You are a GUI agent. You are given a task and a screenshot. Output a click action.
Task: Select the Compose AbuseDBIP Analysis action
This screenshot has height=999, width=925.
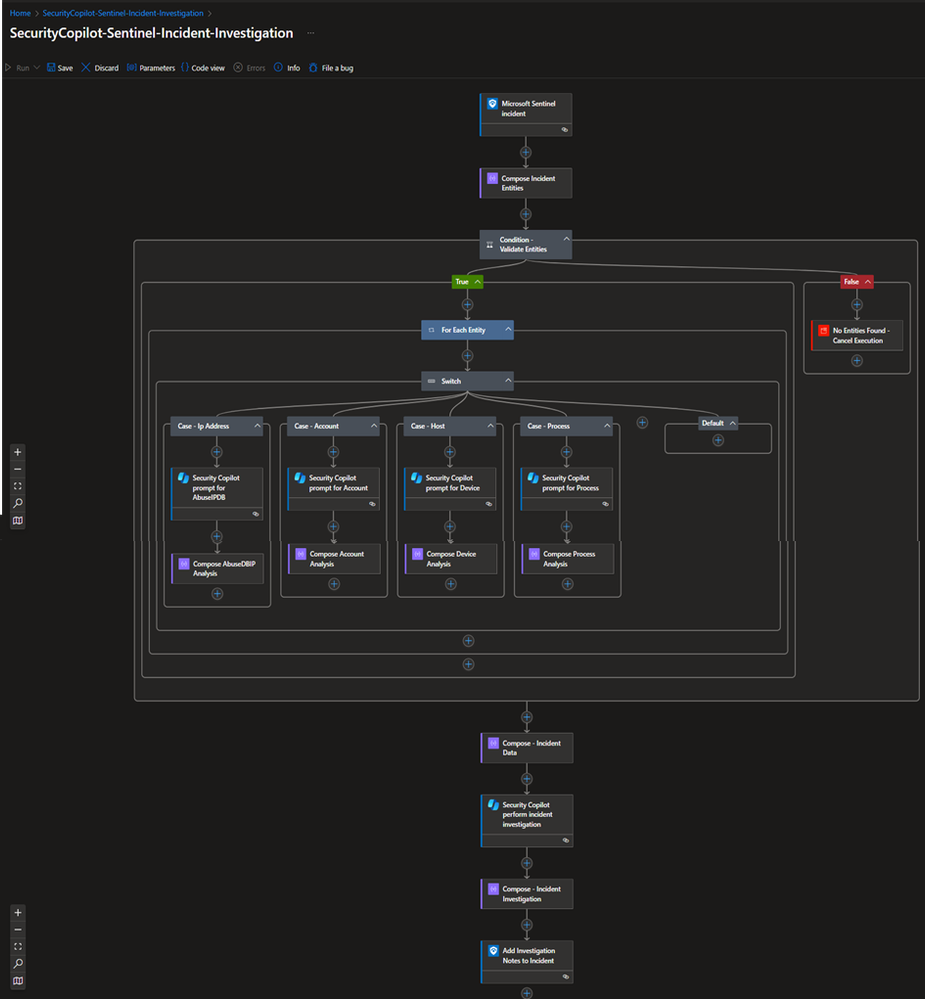click(217, 568)
